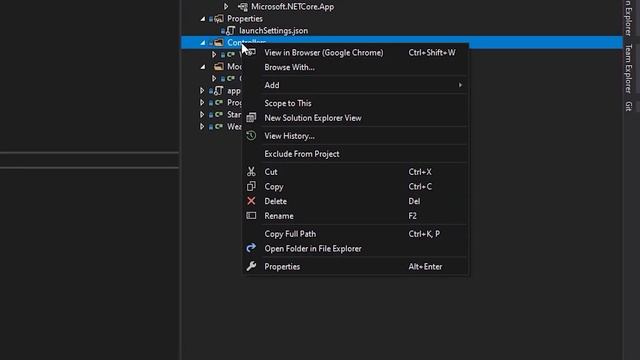Click View in Browser (Google Chrome) entry

(x=355, y=53)
